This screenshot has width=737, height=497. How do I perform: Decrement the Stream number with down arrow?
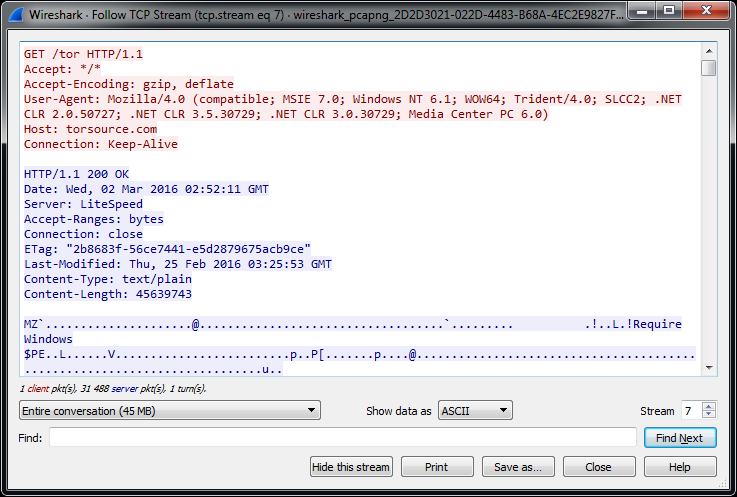coord(709,415)
